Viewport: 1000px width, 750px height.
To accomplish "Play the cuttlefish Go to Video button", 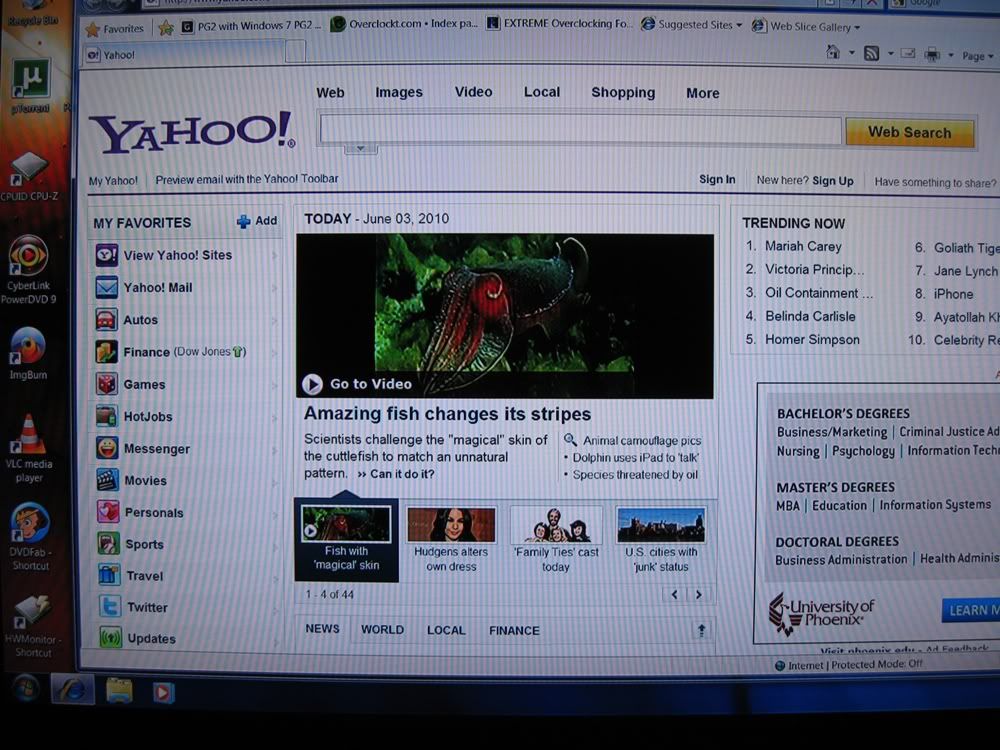I will pyautogui.click(x=357, y=384).
